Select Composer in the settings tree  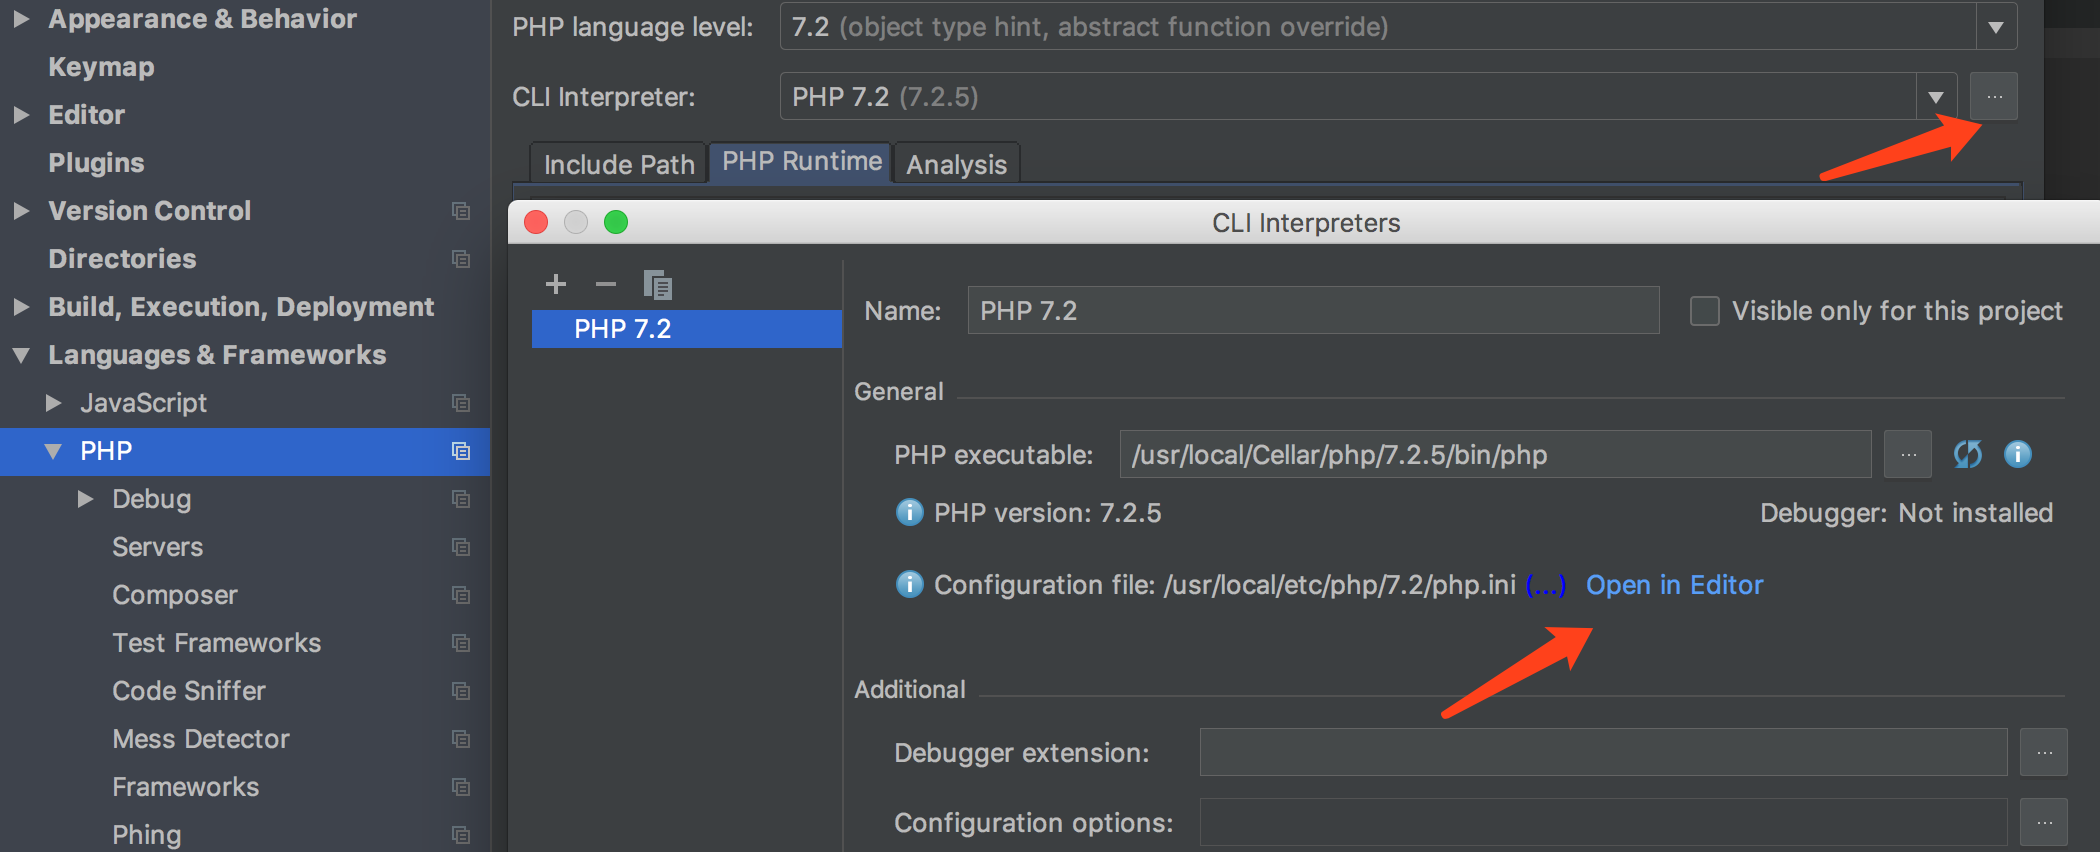point(175,595)
